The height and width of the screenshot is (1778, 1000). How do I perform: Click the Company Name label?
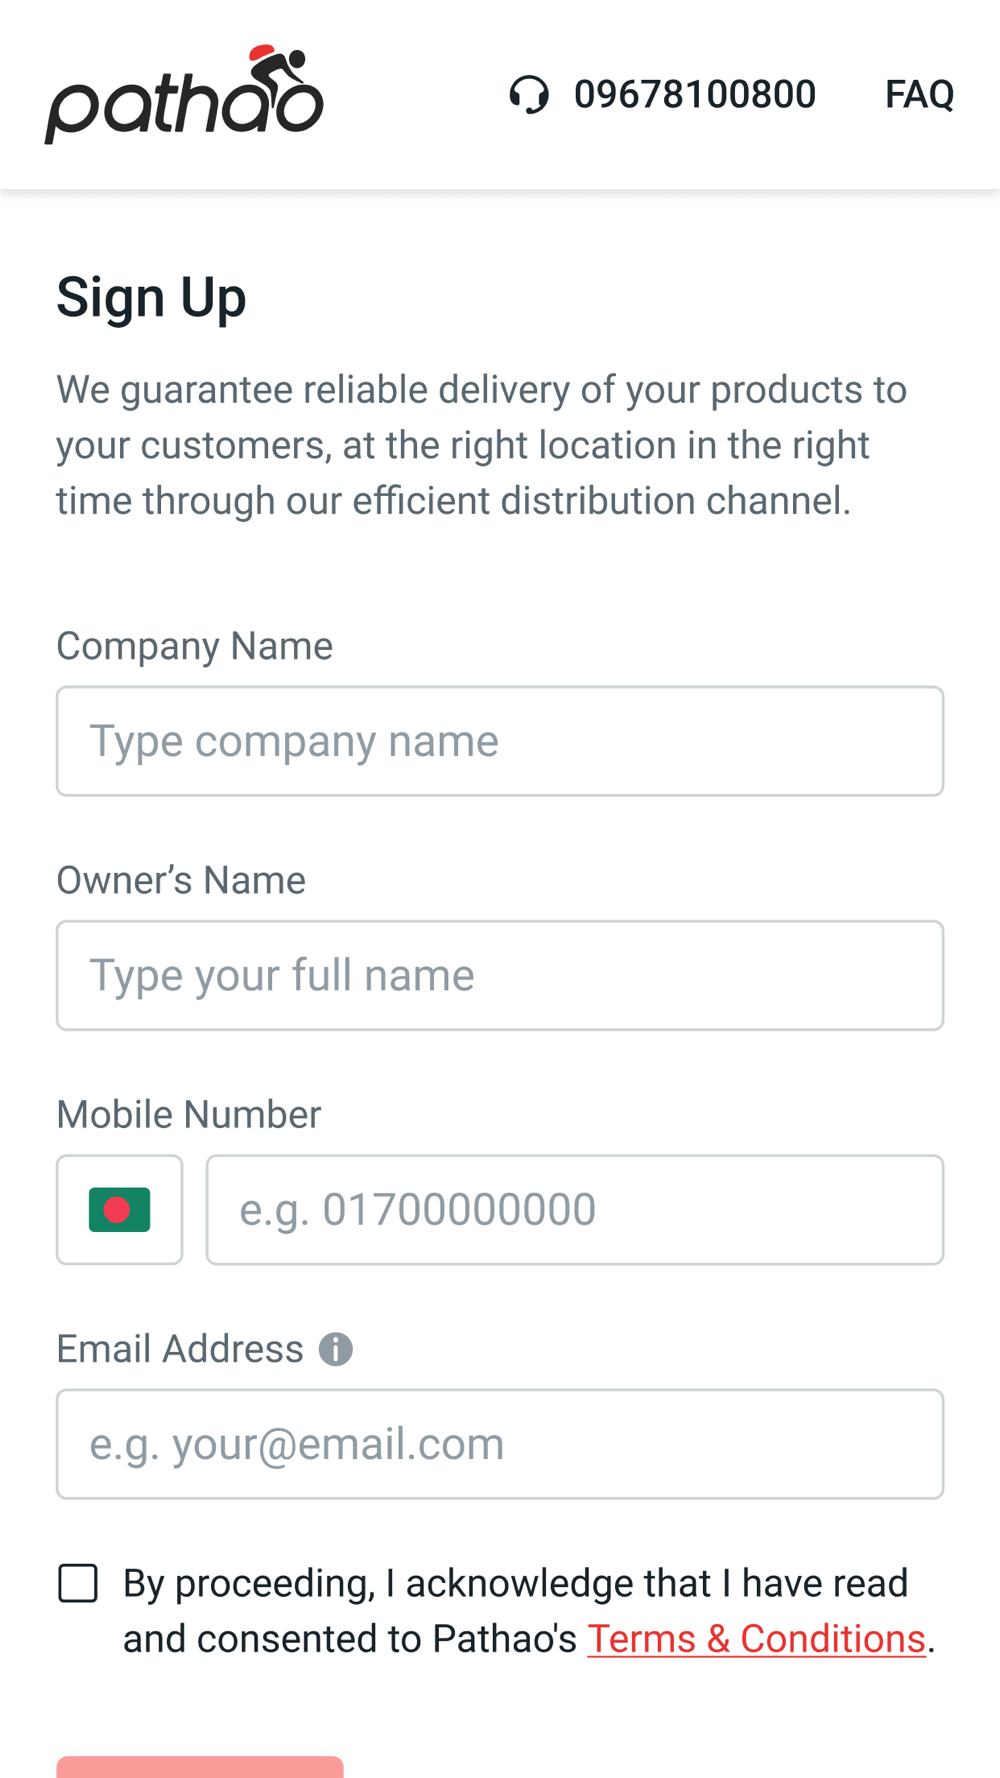tap(195, 646)
